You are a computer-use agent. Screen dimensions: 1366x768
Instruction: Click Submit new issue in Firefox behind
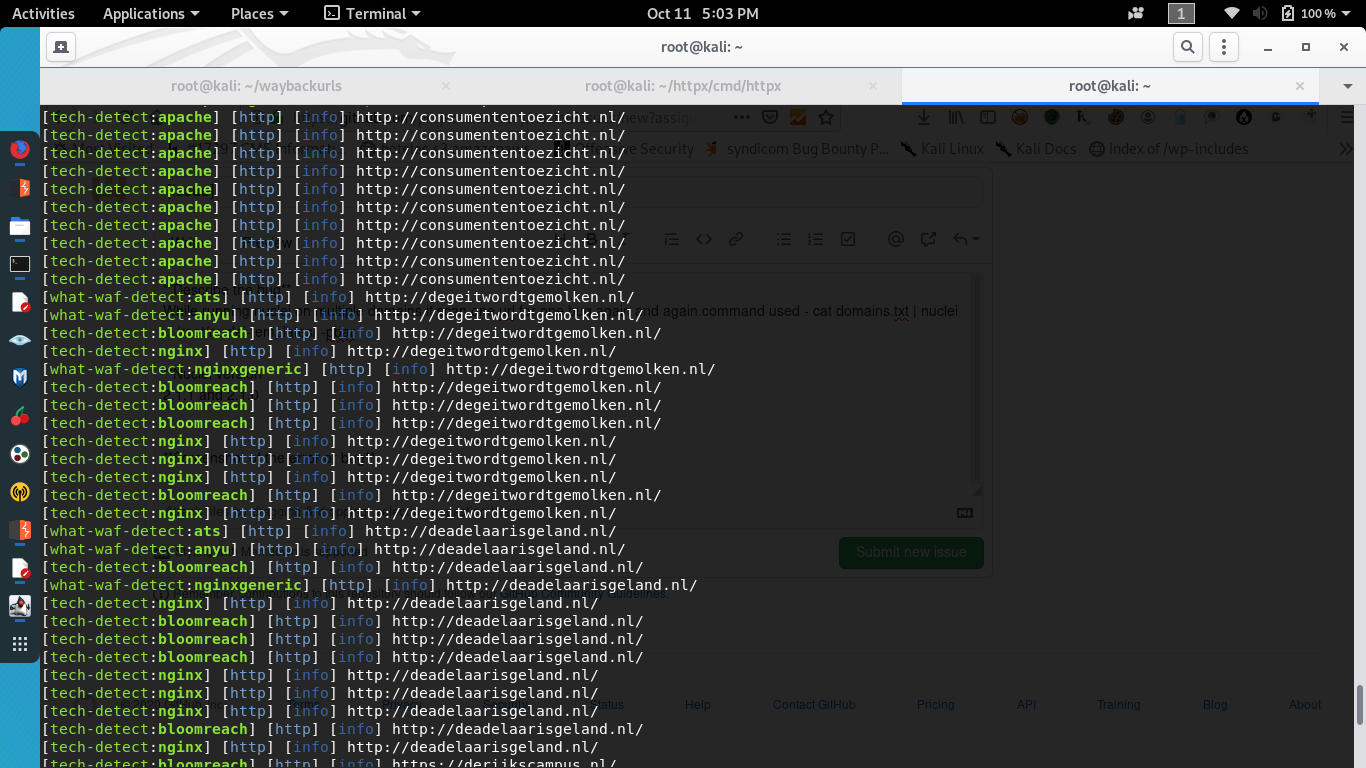click(x=911, y=552)
